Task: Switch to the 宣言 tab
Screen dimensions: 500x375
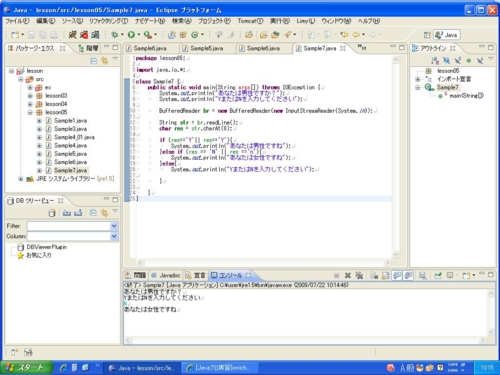Action: pyautogui.click(x=196, y=275)
